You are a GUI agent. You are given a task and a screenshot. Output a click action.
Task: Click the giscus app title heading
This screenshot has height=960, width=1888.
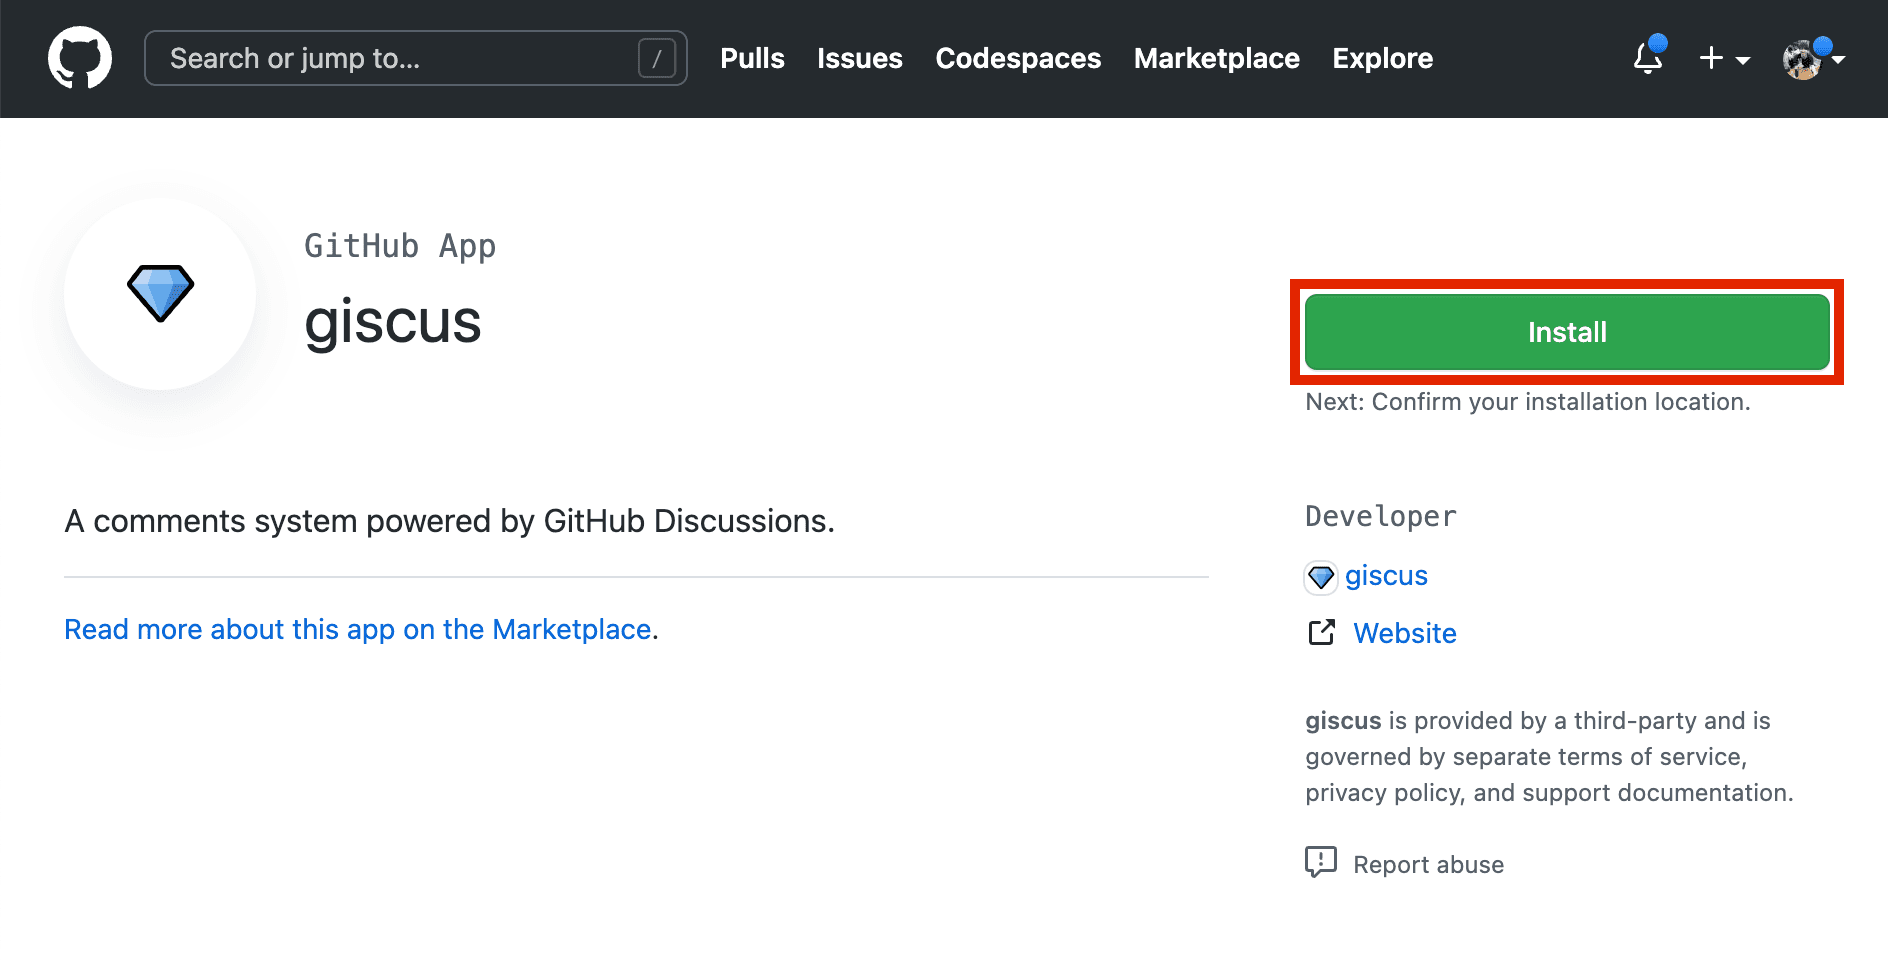click(x=393, y=322)
